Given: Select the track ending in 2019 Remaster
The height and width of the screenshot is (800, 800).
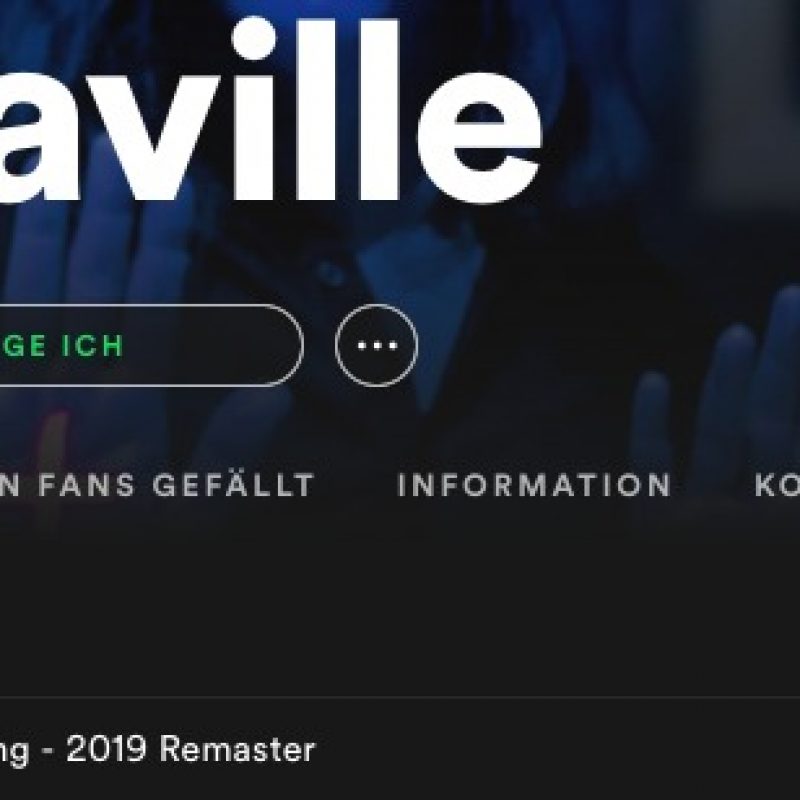Looking at the screenshot, I should [x=400, y=749].
